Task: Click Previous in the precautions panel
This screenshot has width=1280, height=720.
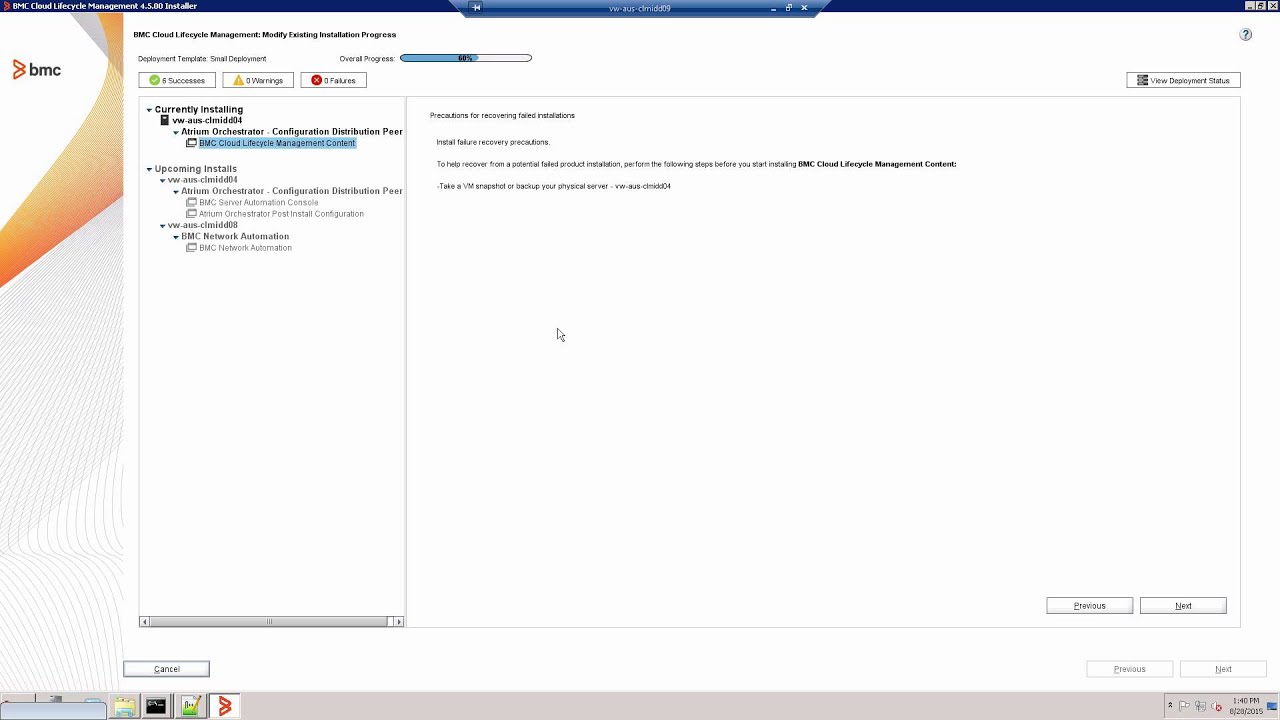Action: tap(1090, 606)
